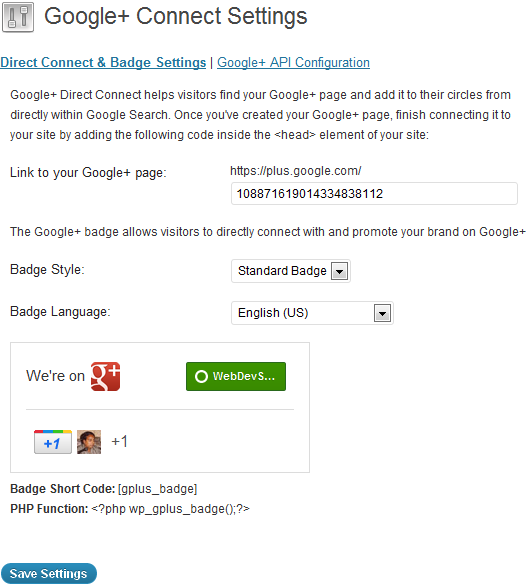This screenshot has height=586, width=527.
Task: Click the wp_gplus_badge PHP function text
Action: point(170,509)
